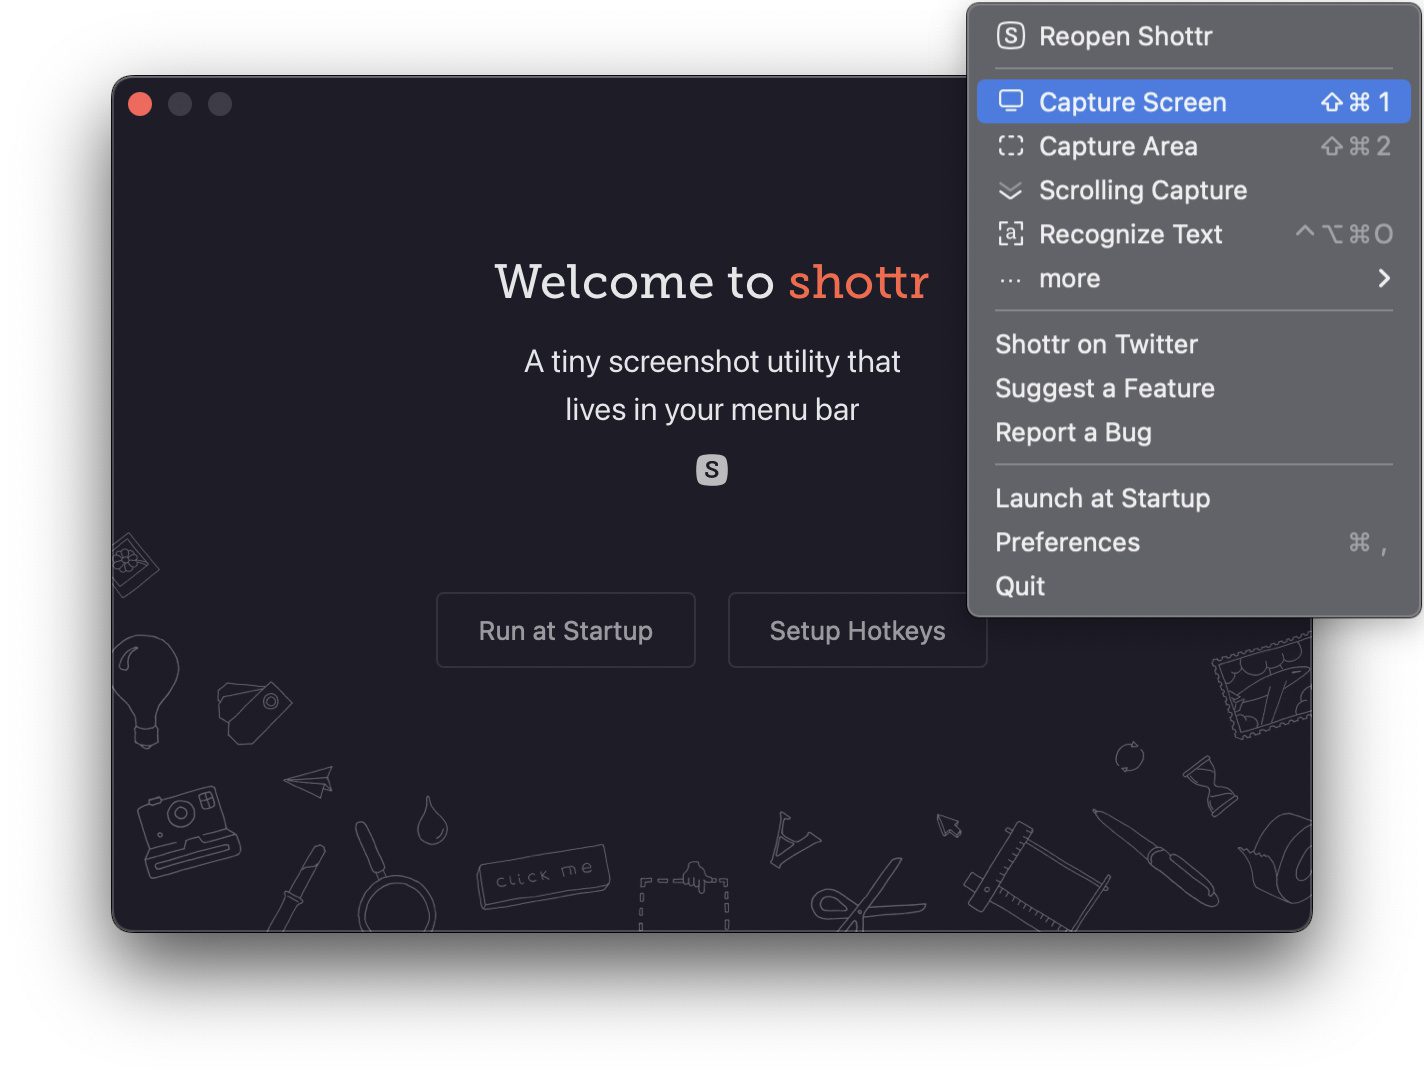This screenshot has height=1080, width=1424.
Task: Select Report a Bug
Action: tap(1194, 432)
